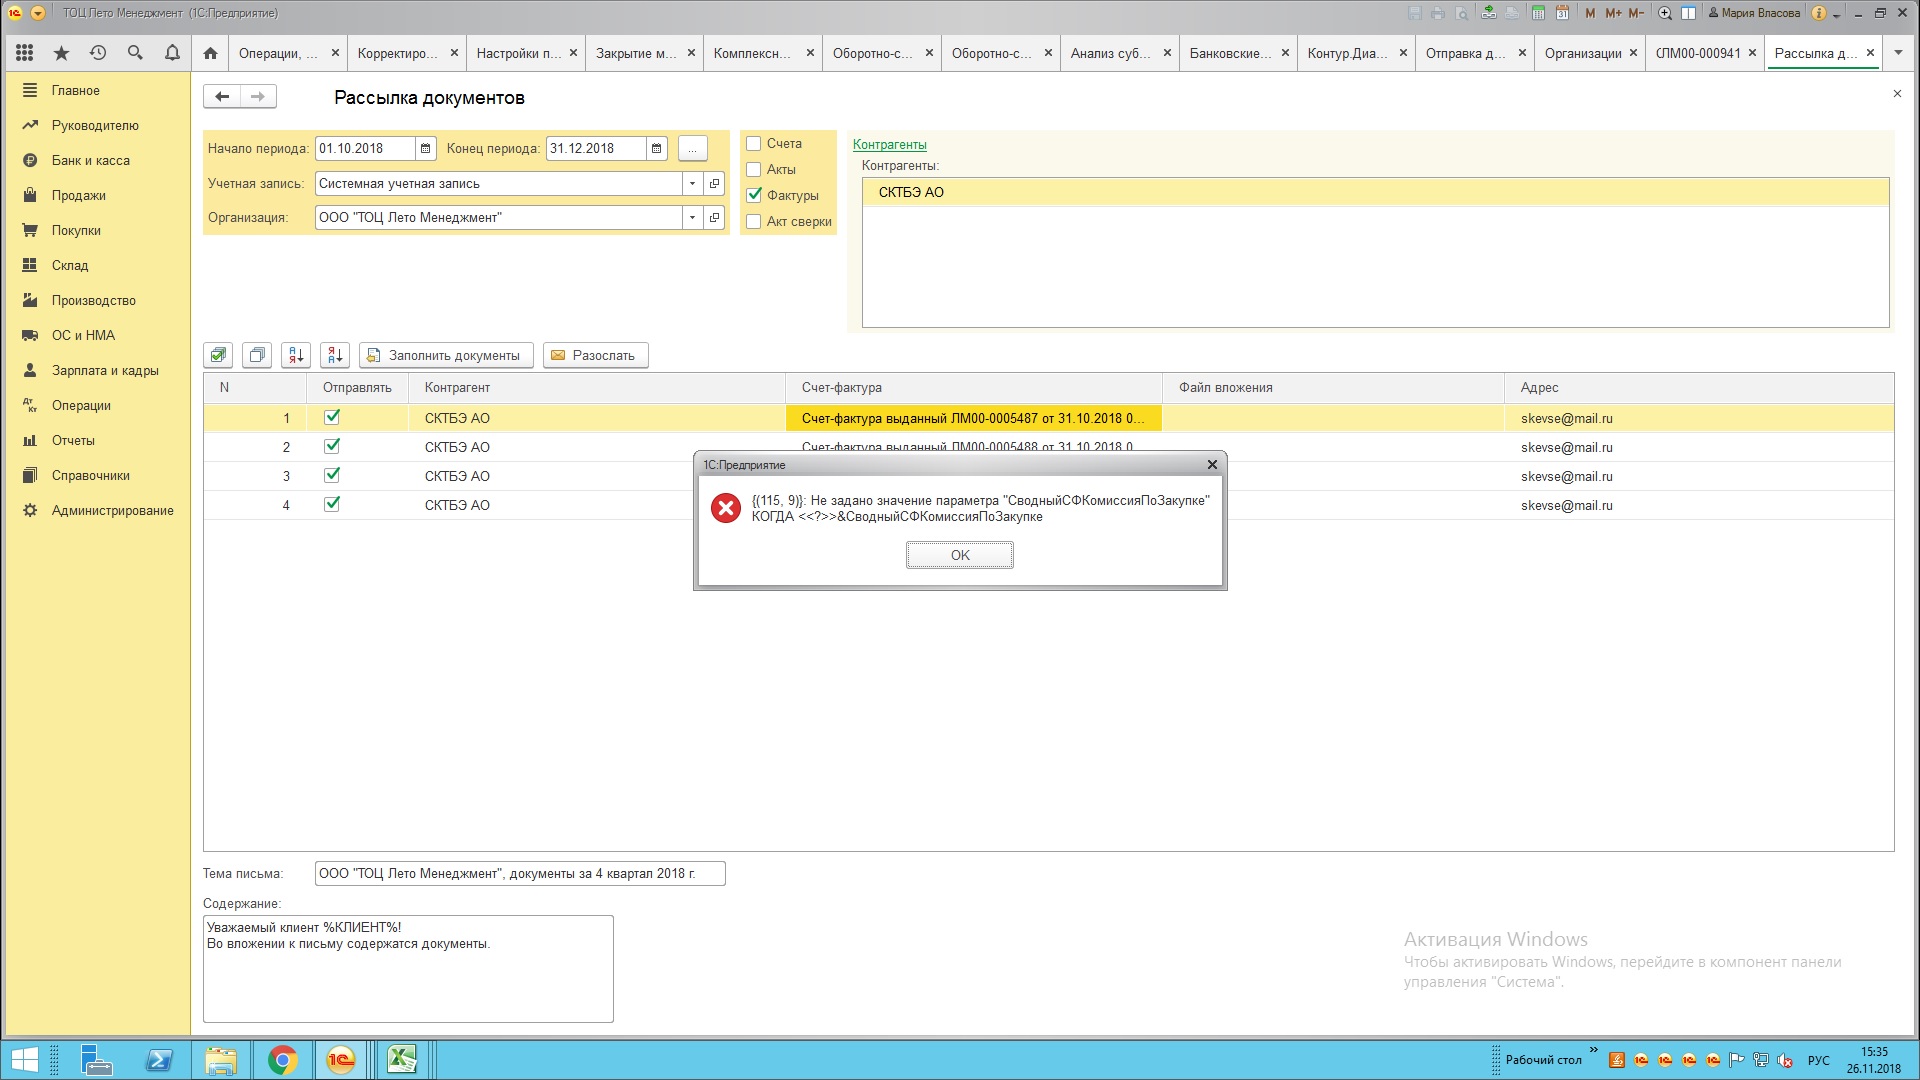This screenshot has width=1920, height=1080.
Task: Toggle panel layout icon in title bar
Action: pyautogui.click(x=1688, y=13)
